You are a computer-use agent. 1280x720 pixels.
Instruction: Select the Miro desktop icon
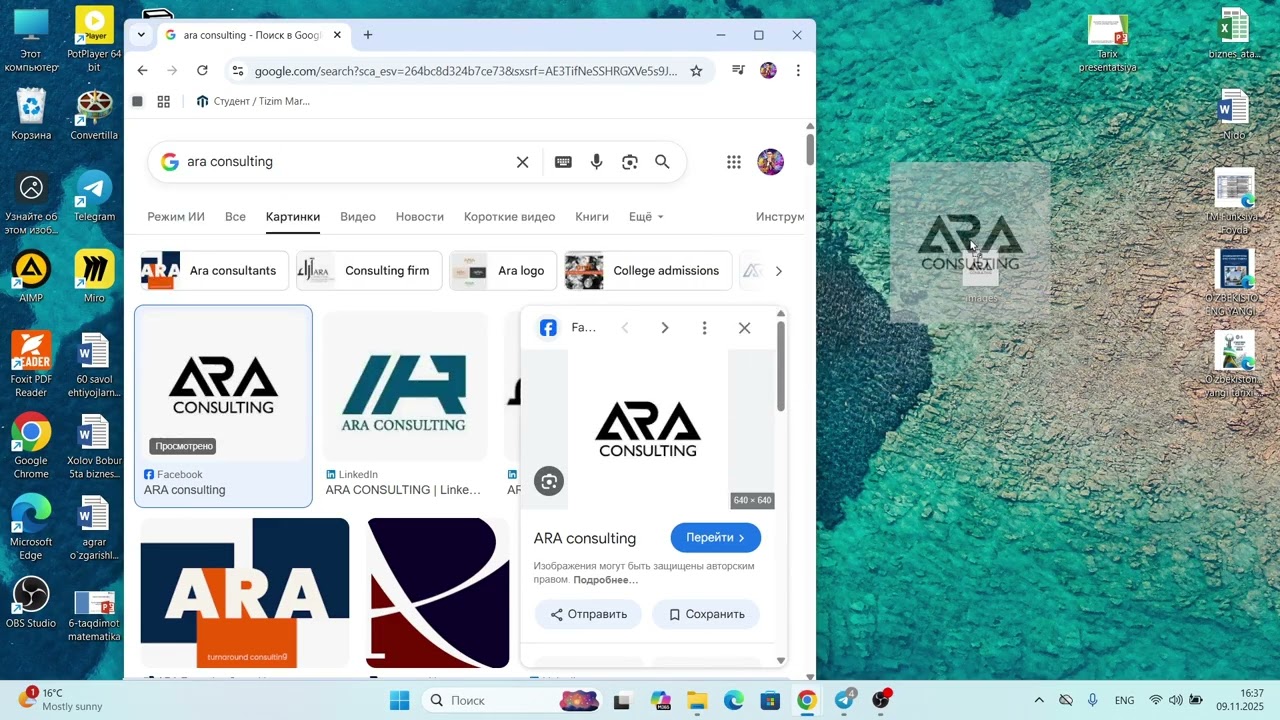click(x=94, y=277)
